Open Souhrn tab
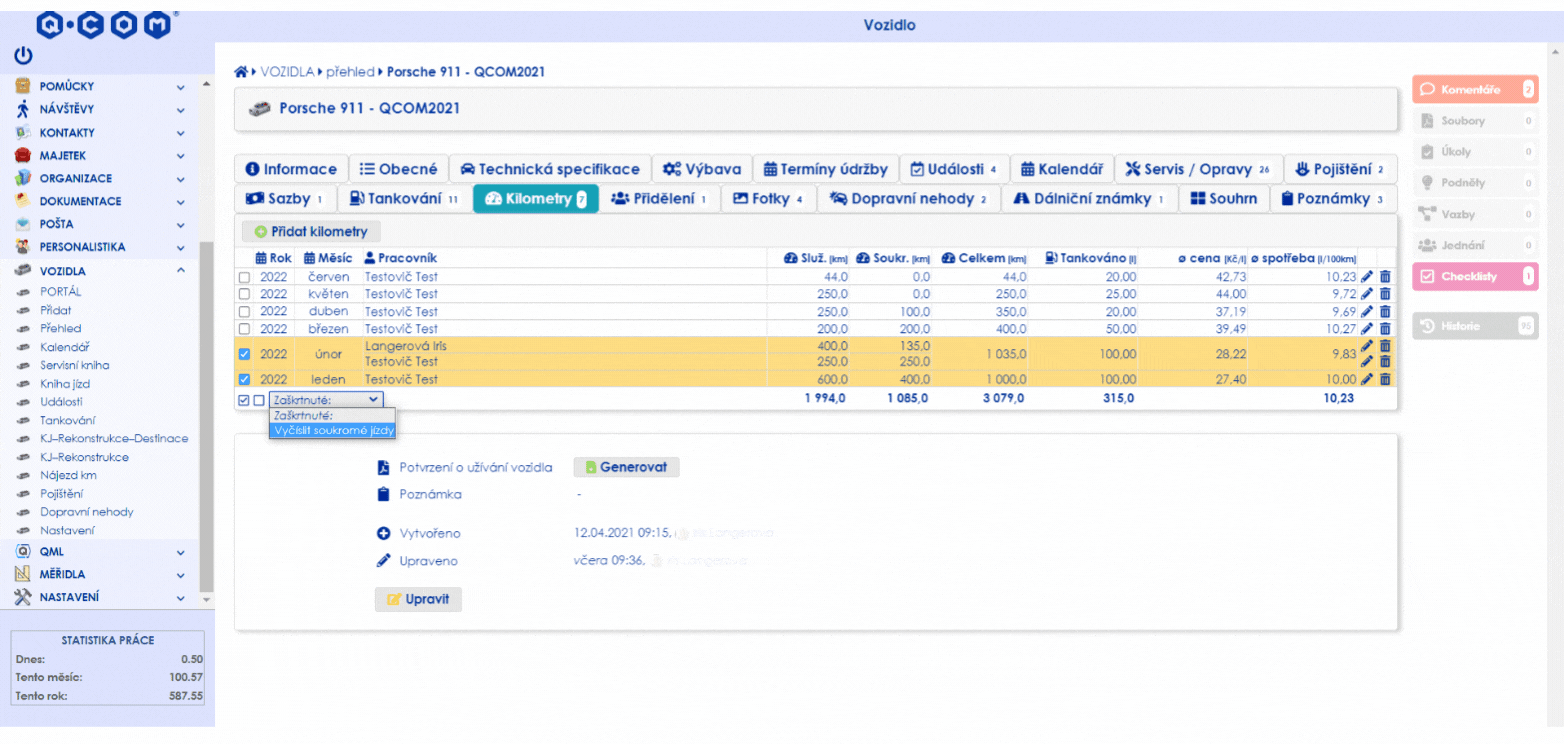The image size is (1564, 744). 1223,199
